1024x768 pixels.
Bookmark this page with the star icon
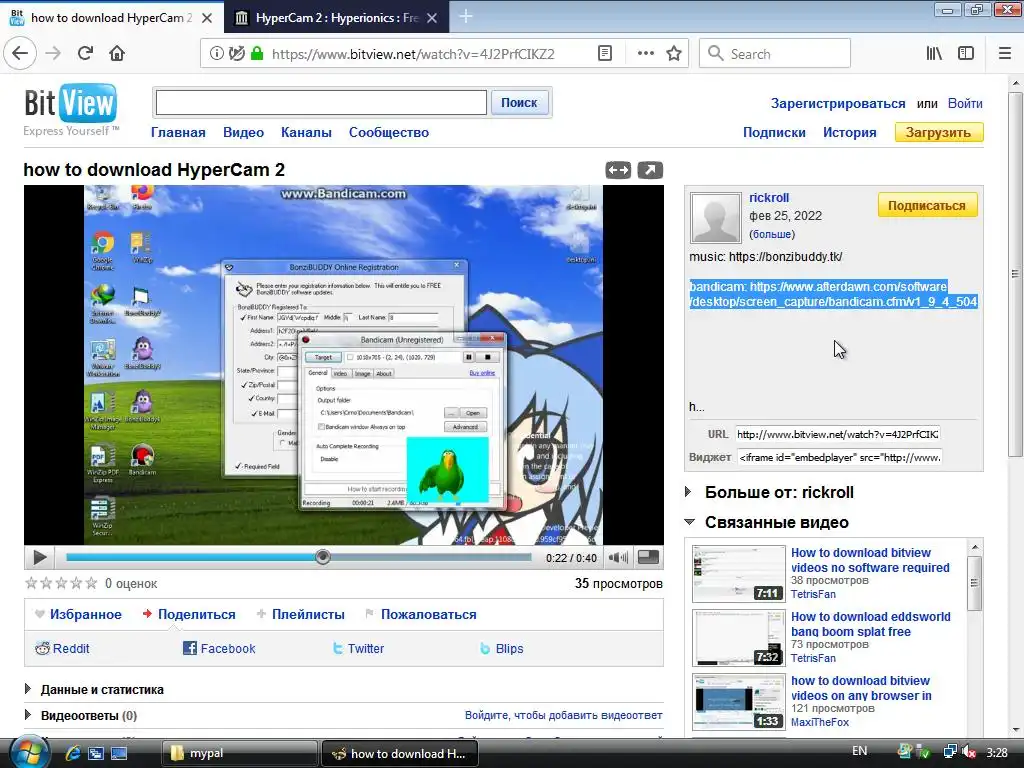click(x=674, y=54)
